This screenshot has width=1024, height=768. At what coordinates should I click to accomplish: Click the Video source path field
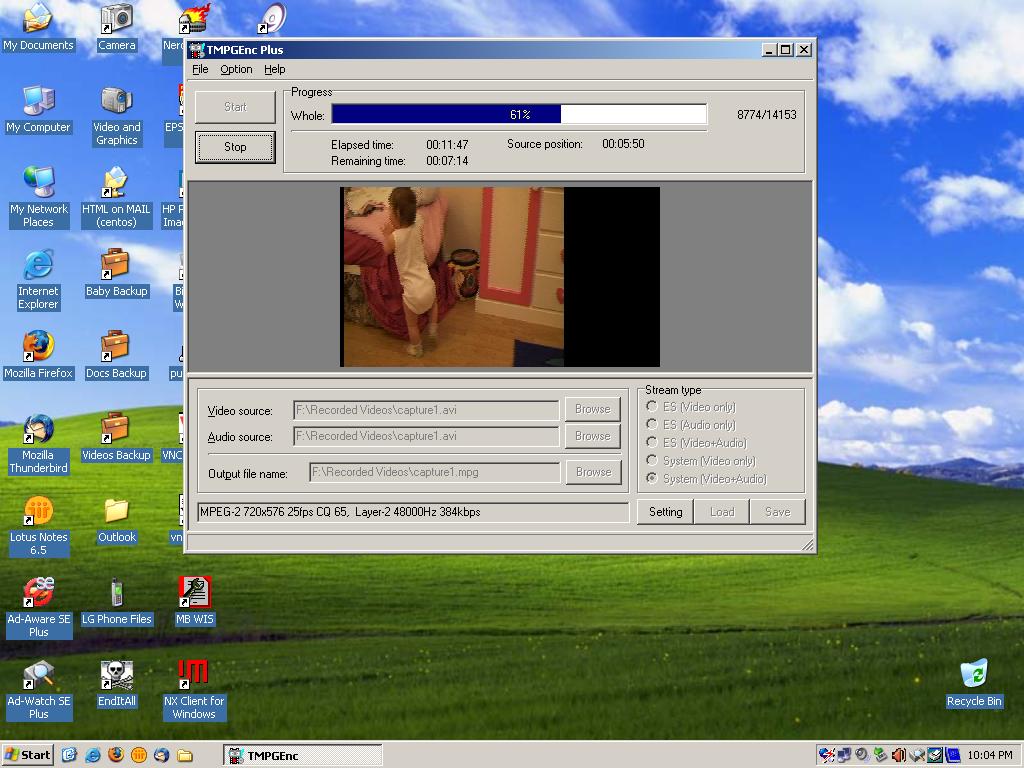click(426, 410)
